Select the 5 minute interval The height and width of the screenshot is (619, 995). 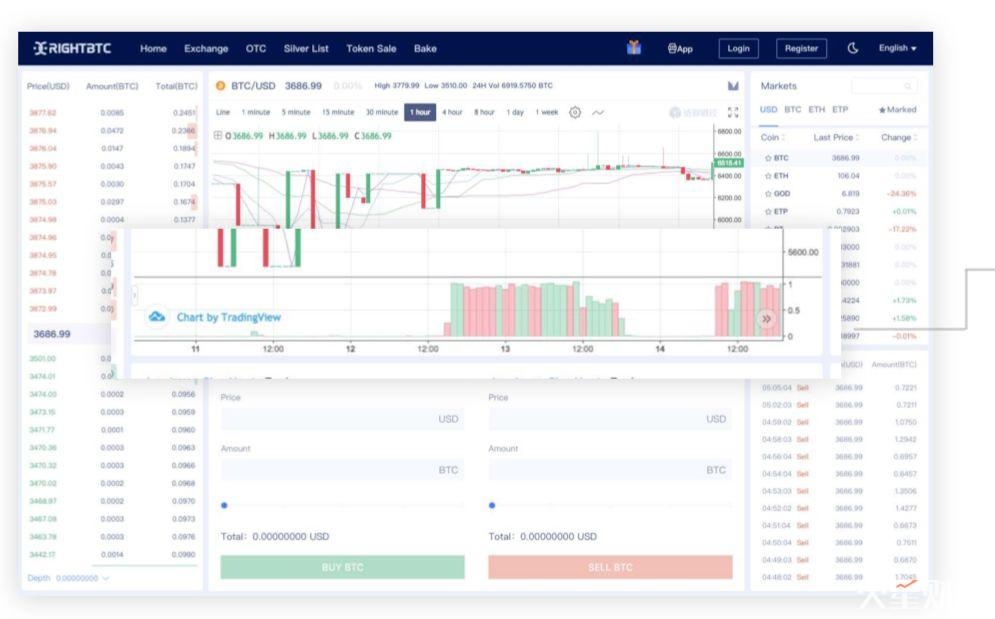click(296, 112)
